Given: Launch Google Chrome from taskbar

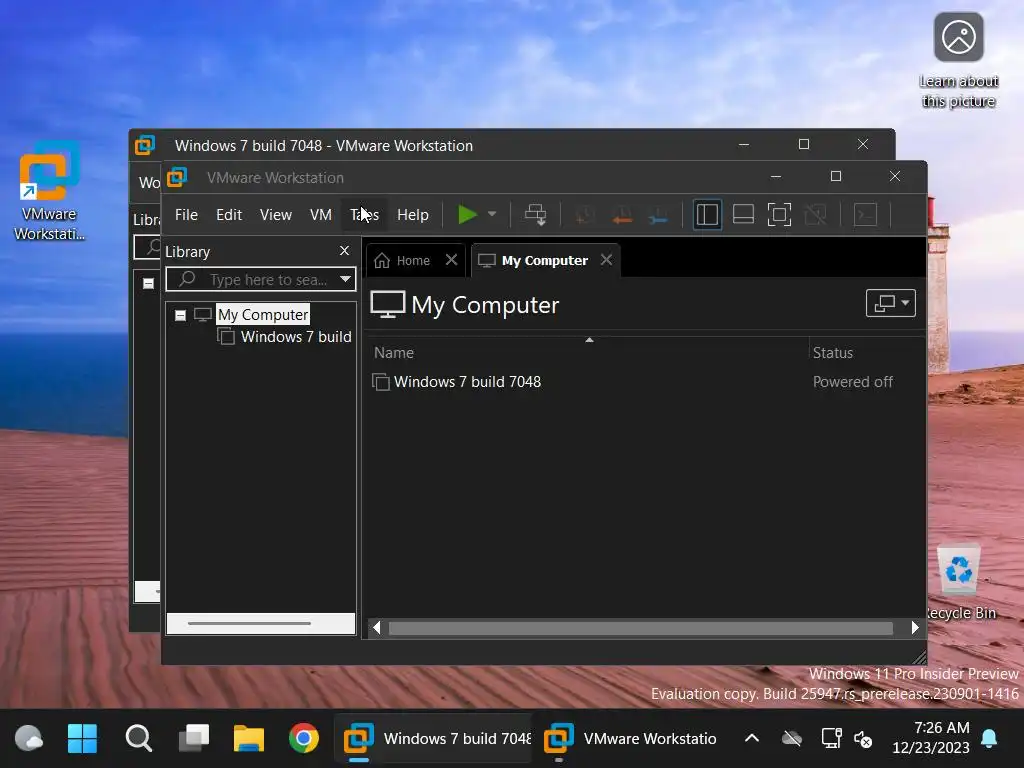Looking at the screenshot, I should (x=304, y=739).
